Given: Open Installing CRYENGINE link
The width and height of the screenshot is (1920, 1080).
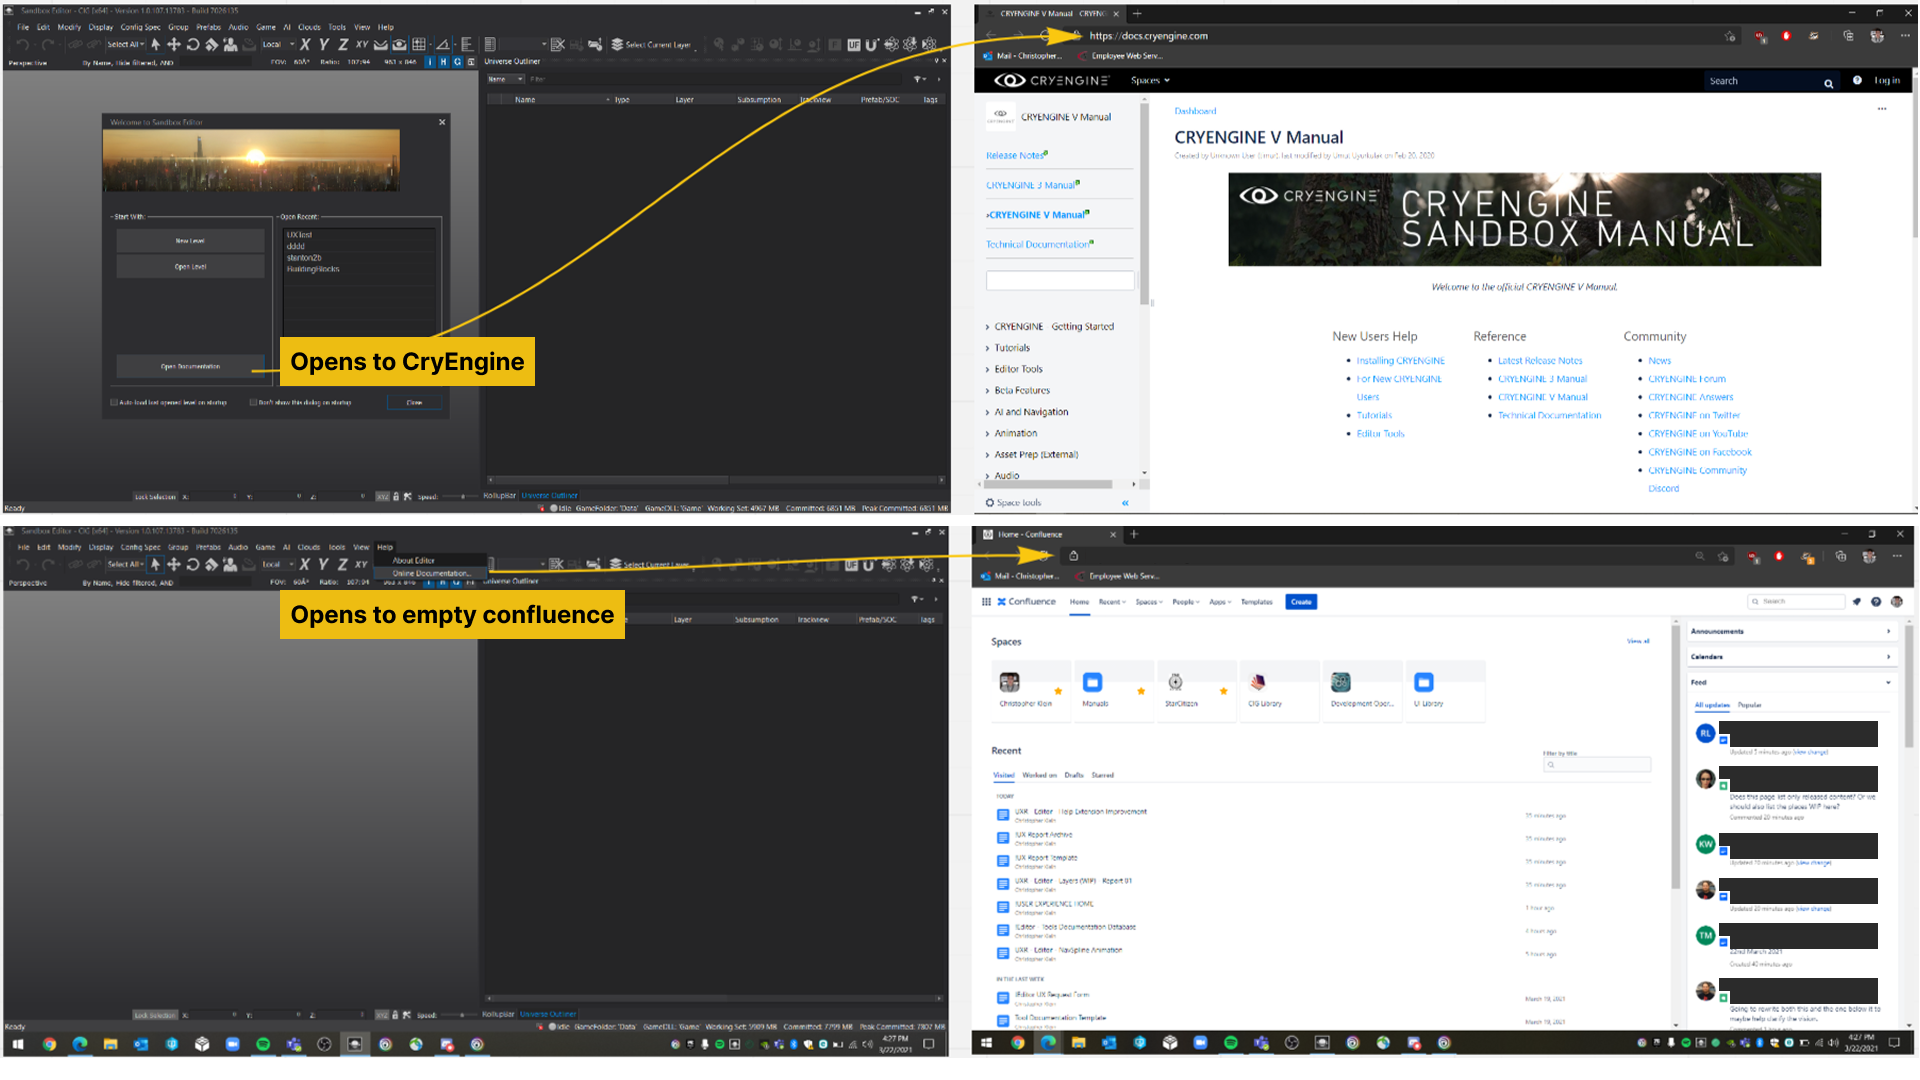Looking at the screenshot, I should click(1400, 361).
